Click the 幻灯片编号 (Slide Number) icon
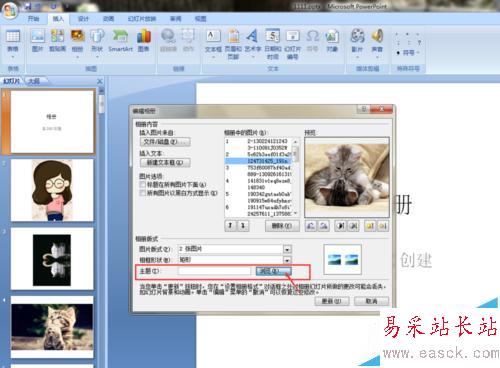 point(292,44)
